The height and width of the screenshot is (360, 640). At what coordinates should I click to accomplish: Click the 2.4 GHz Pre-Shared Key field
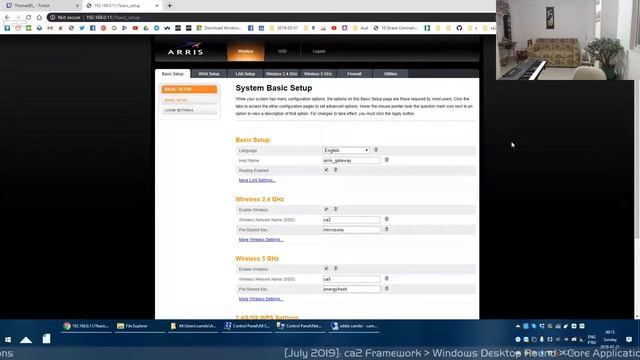[x=351, y=230]
